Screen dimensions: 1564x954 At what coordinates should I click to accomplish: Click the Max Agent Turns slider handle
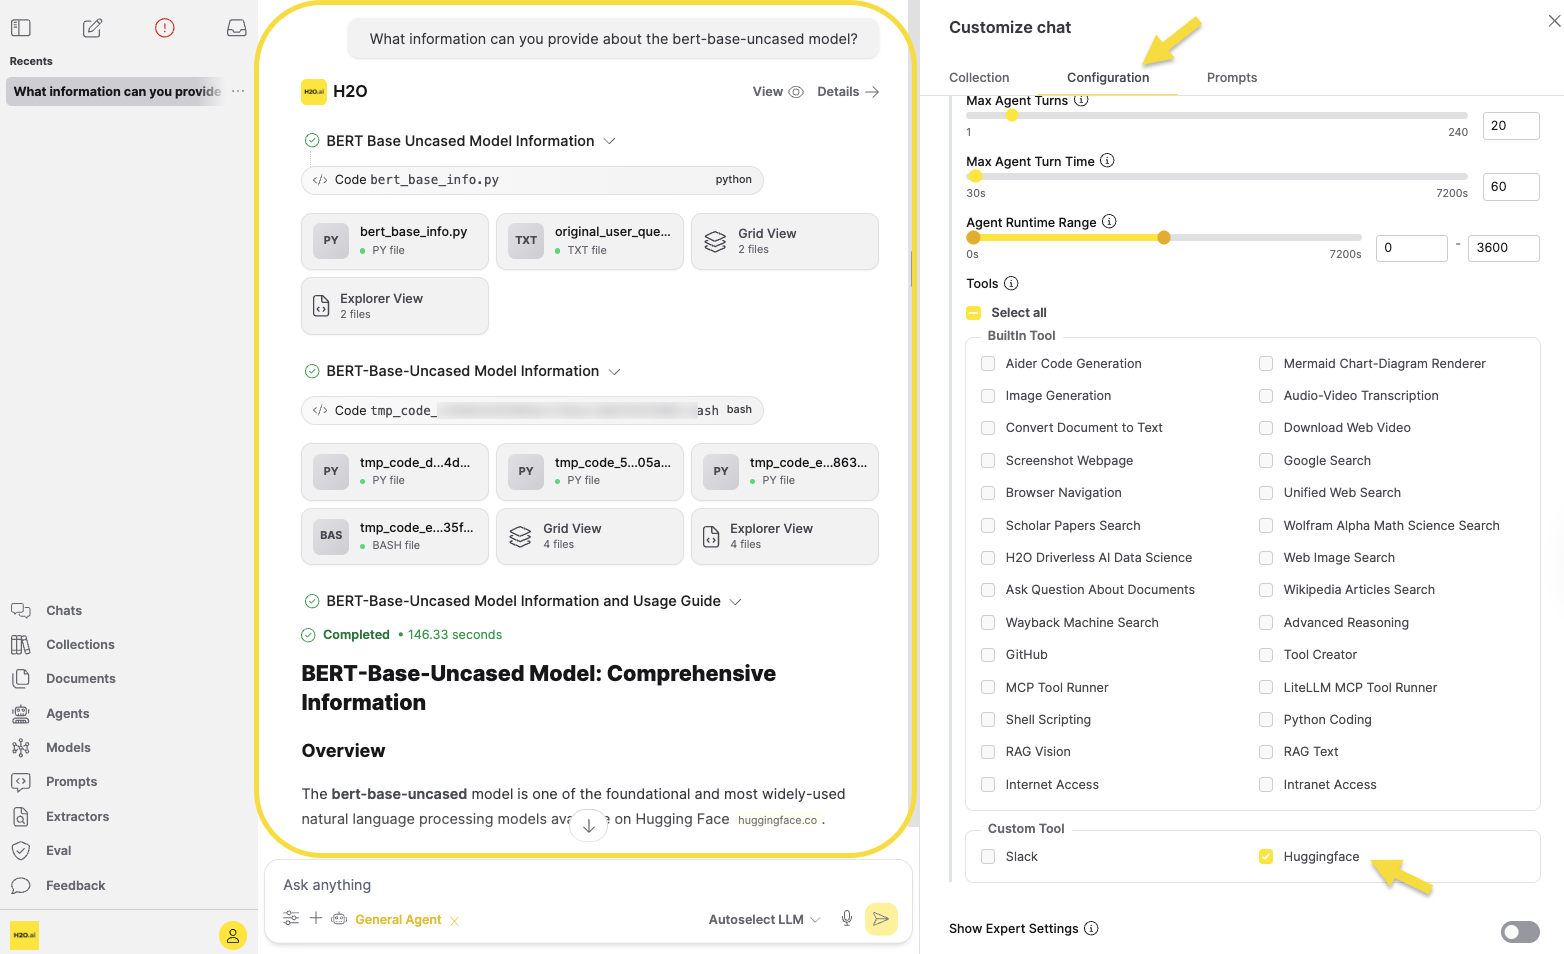[1012, 116]
